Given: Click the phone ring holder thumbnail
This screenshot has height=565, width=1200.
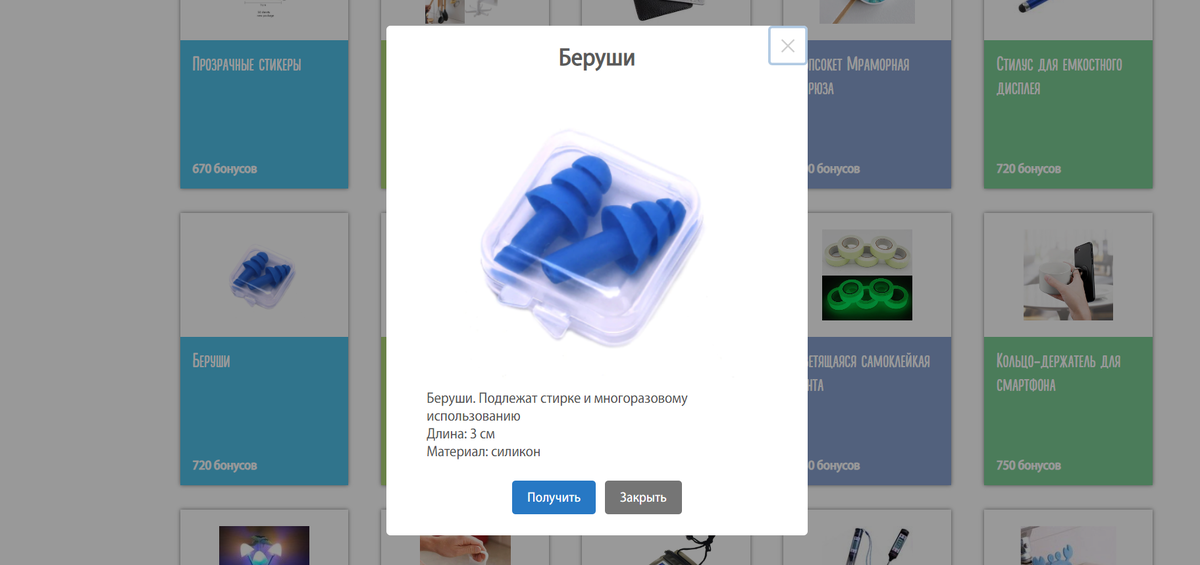Looking at the screenshot, I should click(1068, 275).
